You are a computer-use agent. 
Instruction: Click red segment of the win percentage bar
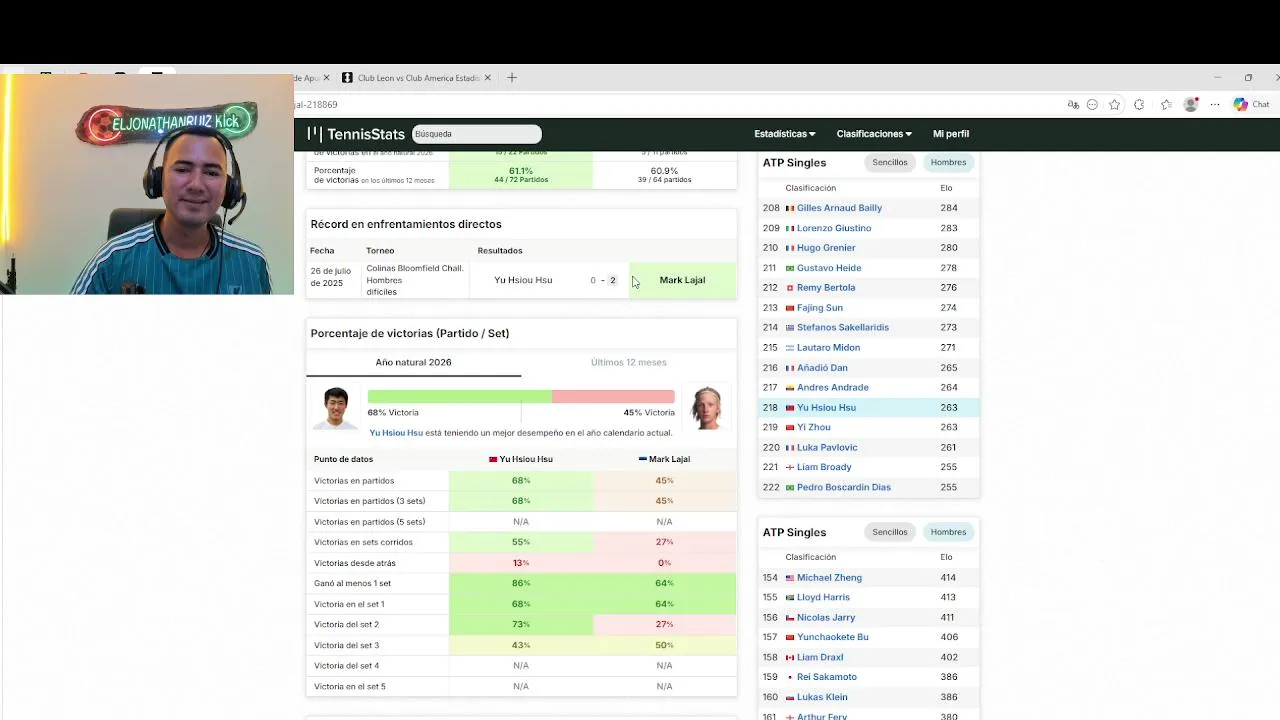(x=613, y=397)
